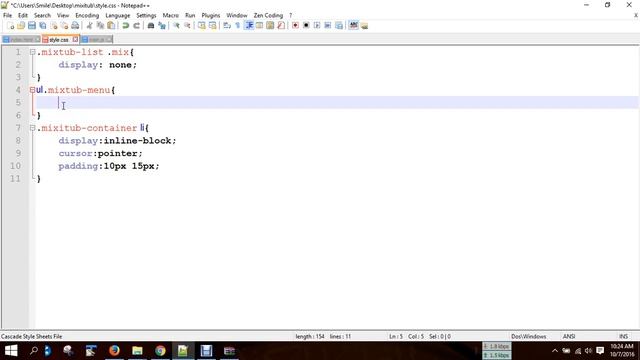Click the spell-check ABC toolbar icon

[353, 26]
